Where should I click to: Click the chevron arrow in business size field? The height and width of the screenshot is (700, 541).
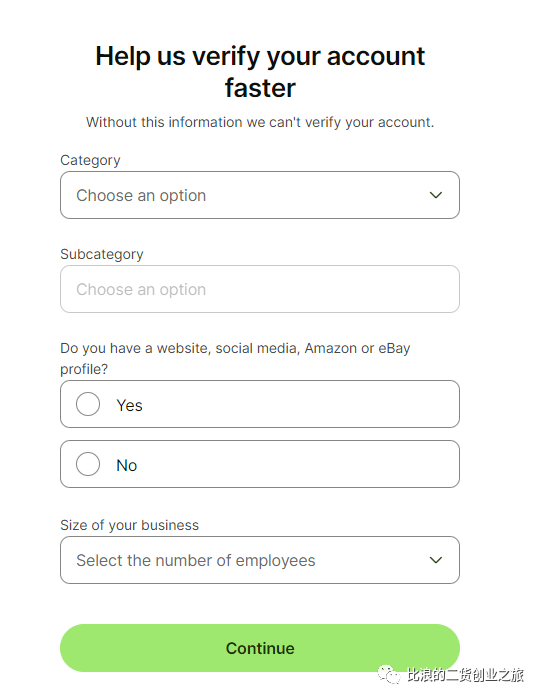pos(435,560)
